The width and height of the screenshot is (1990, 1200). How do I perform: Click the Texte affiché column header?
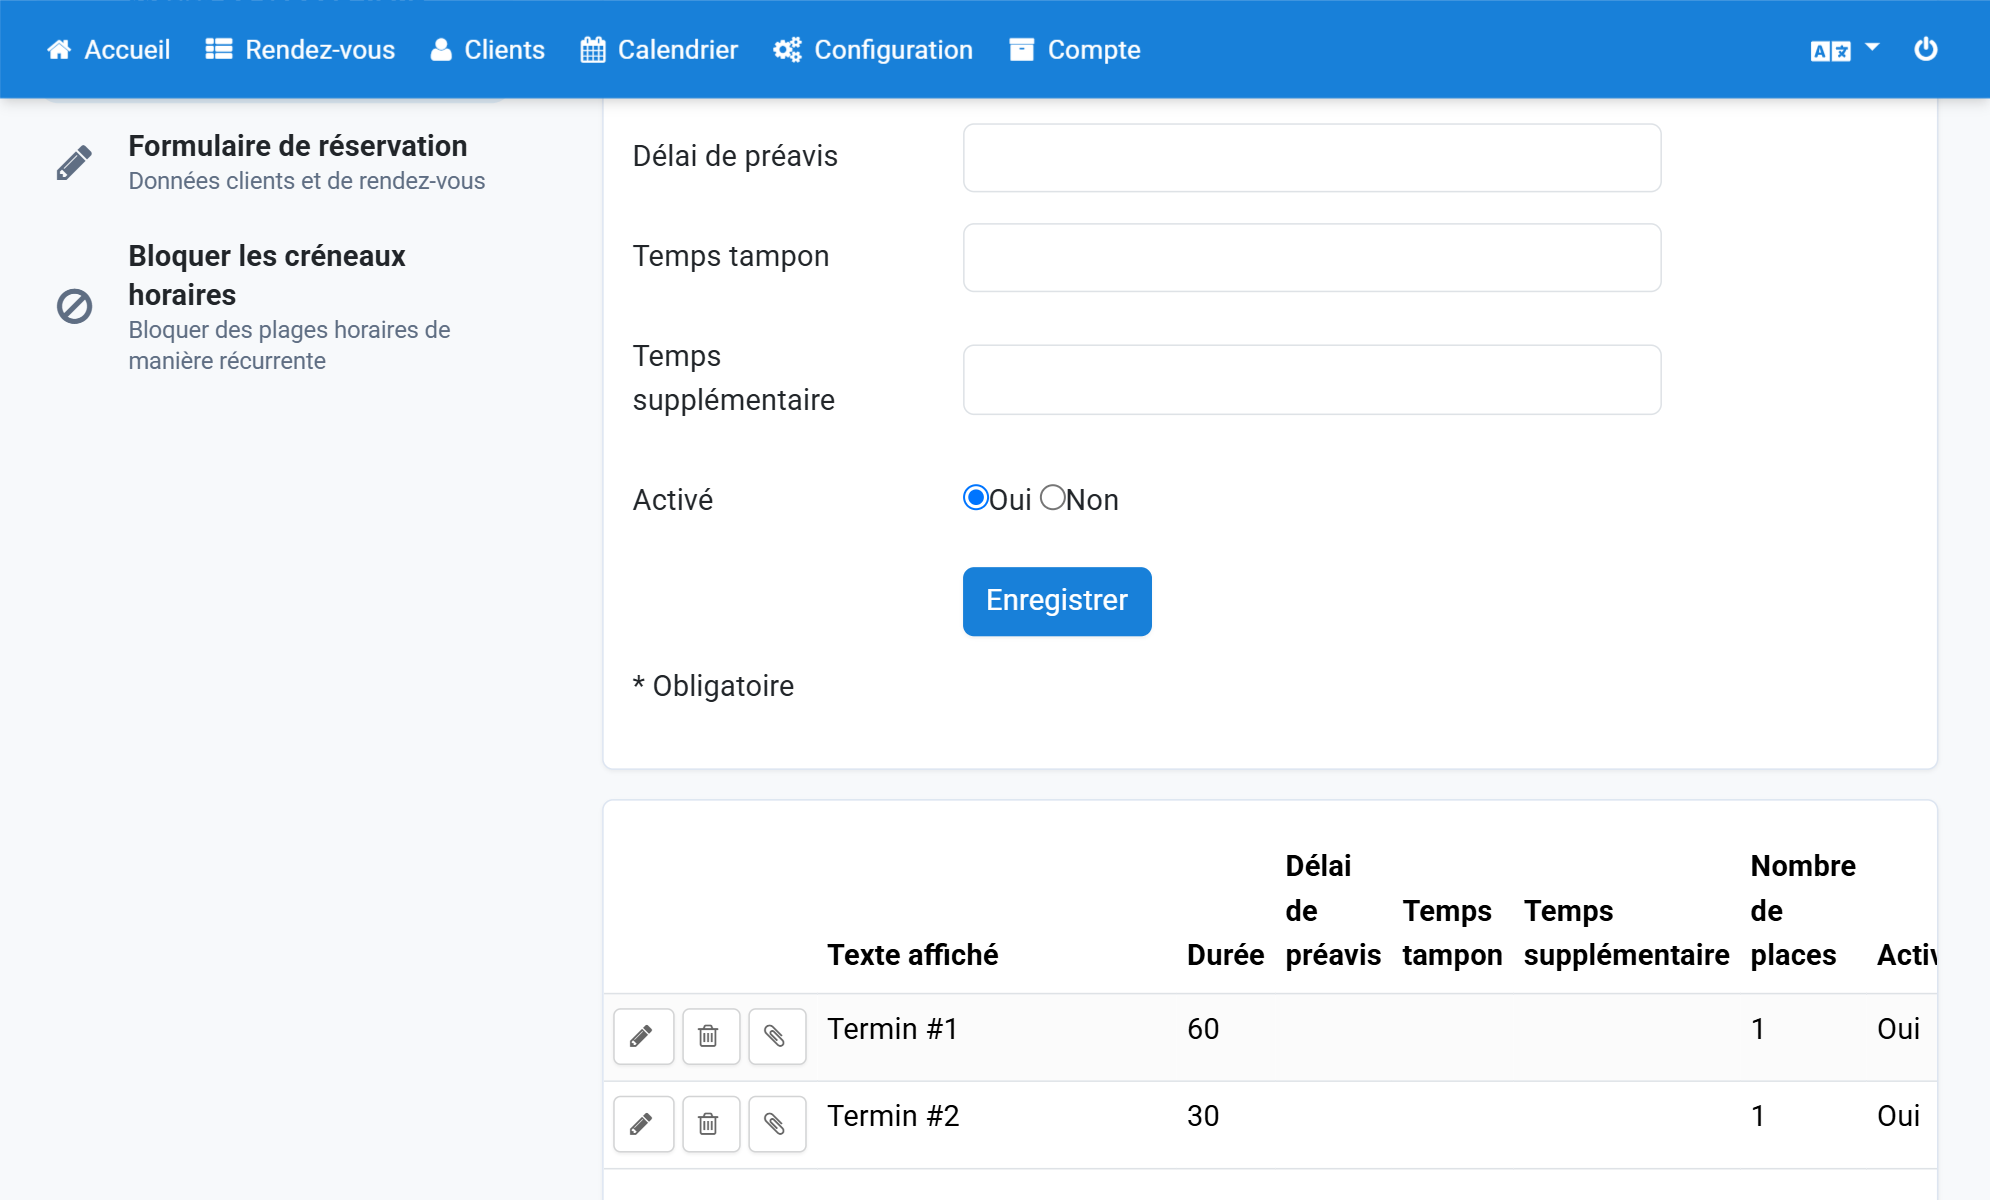pyautogui.click(x=912, y=955)
